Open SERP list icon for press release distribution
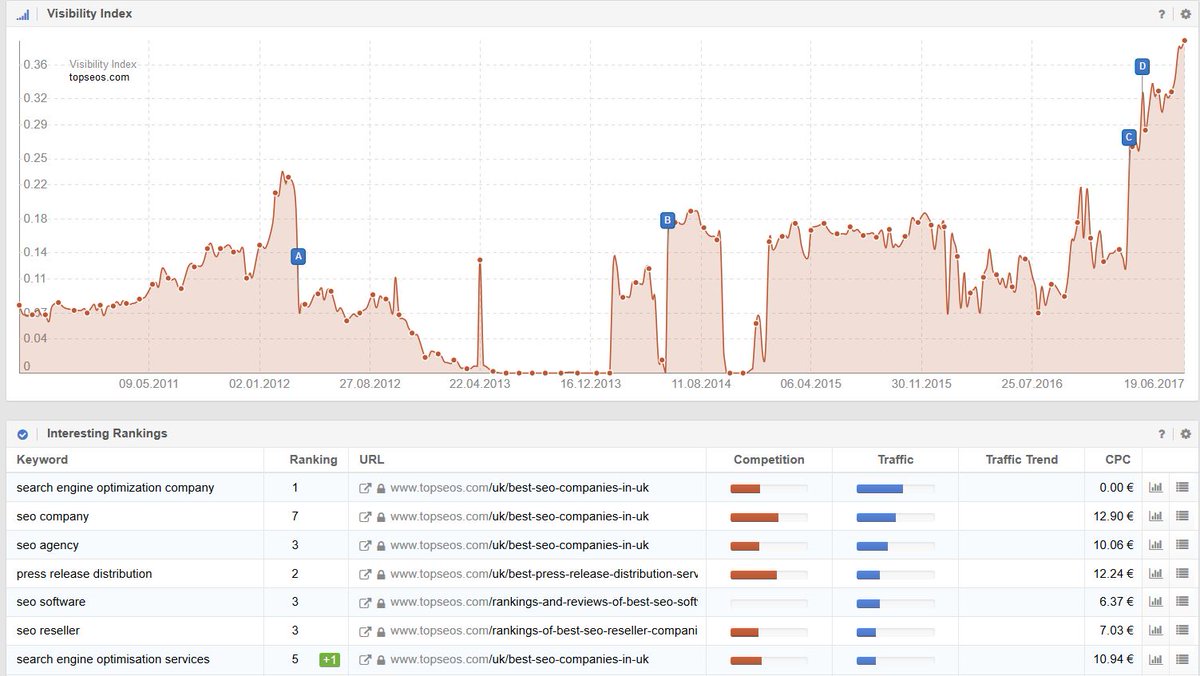This screenshot has width=1200, height=676. (1182, 574)
